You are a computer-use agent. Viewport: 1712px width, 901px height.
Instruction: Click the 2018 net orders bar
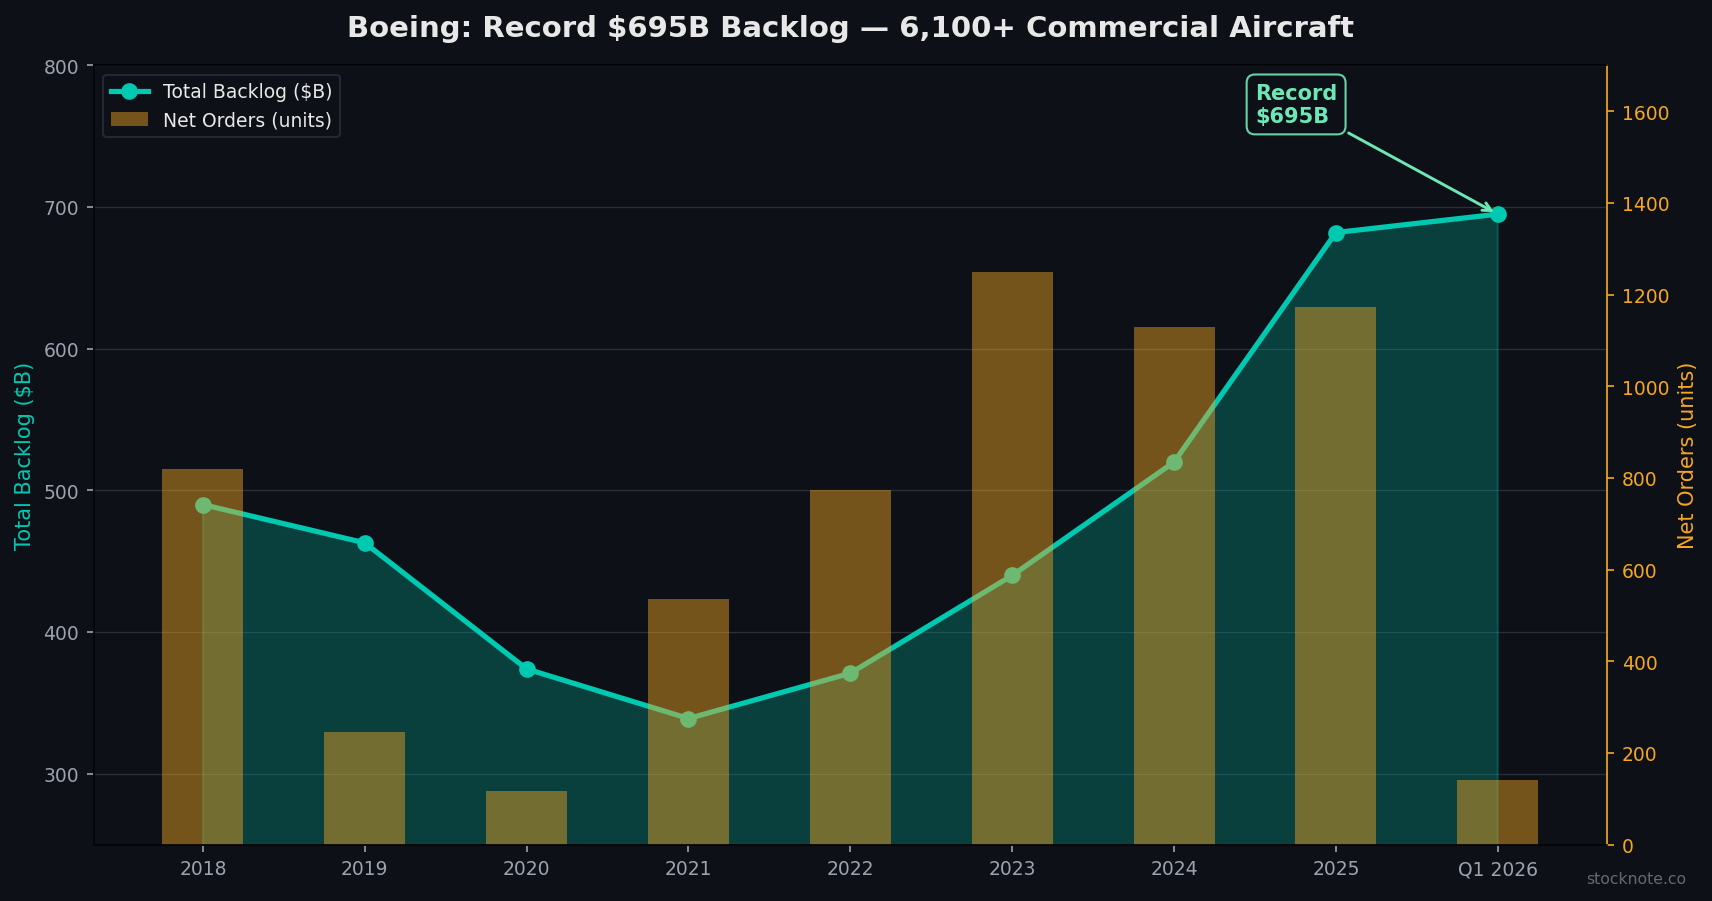[x=203, y=657]
